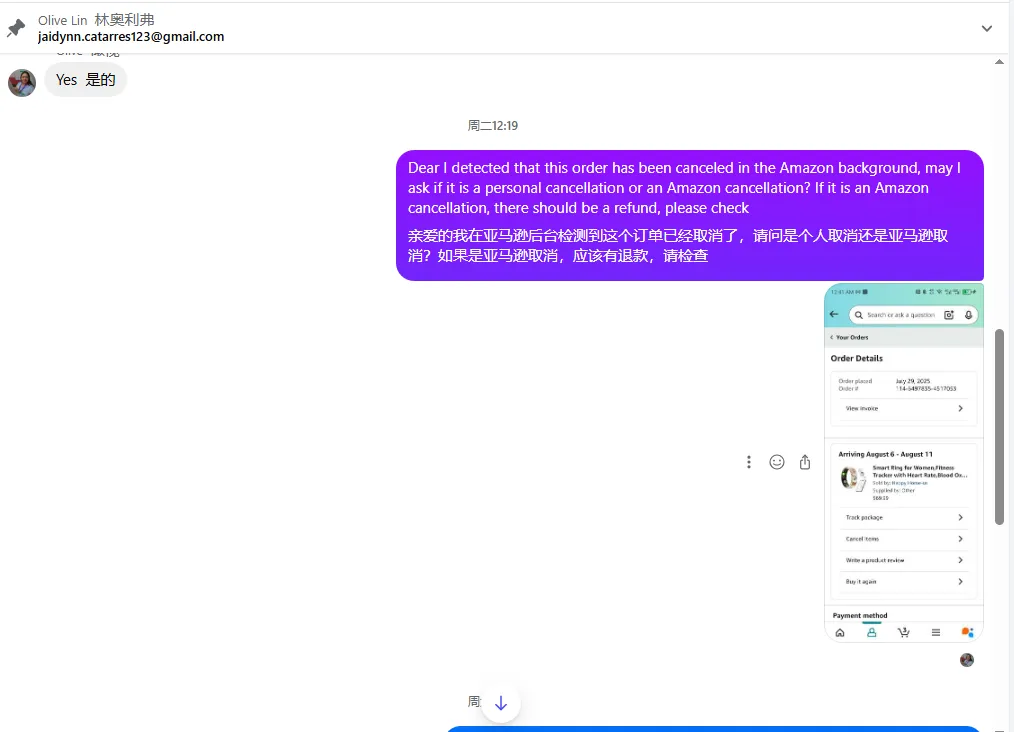Jump to latest message with down arrow
The image size is (1014, 732).
click(501, 703)
